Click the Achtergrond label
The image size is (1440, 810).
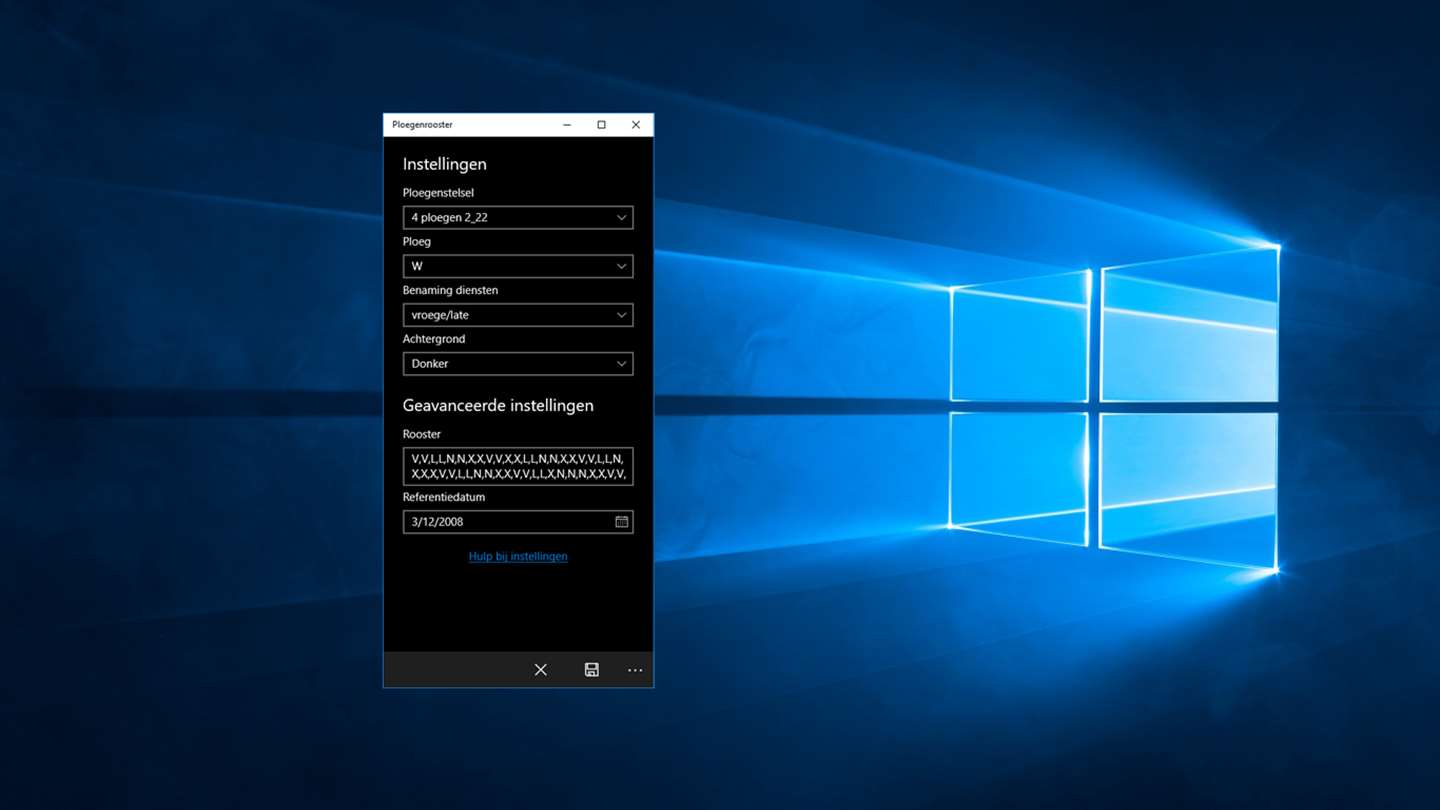434,339
